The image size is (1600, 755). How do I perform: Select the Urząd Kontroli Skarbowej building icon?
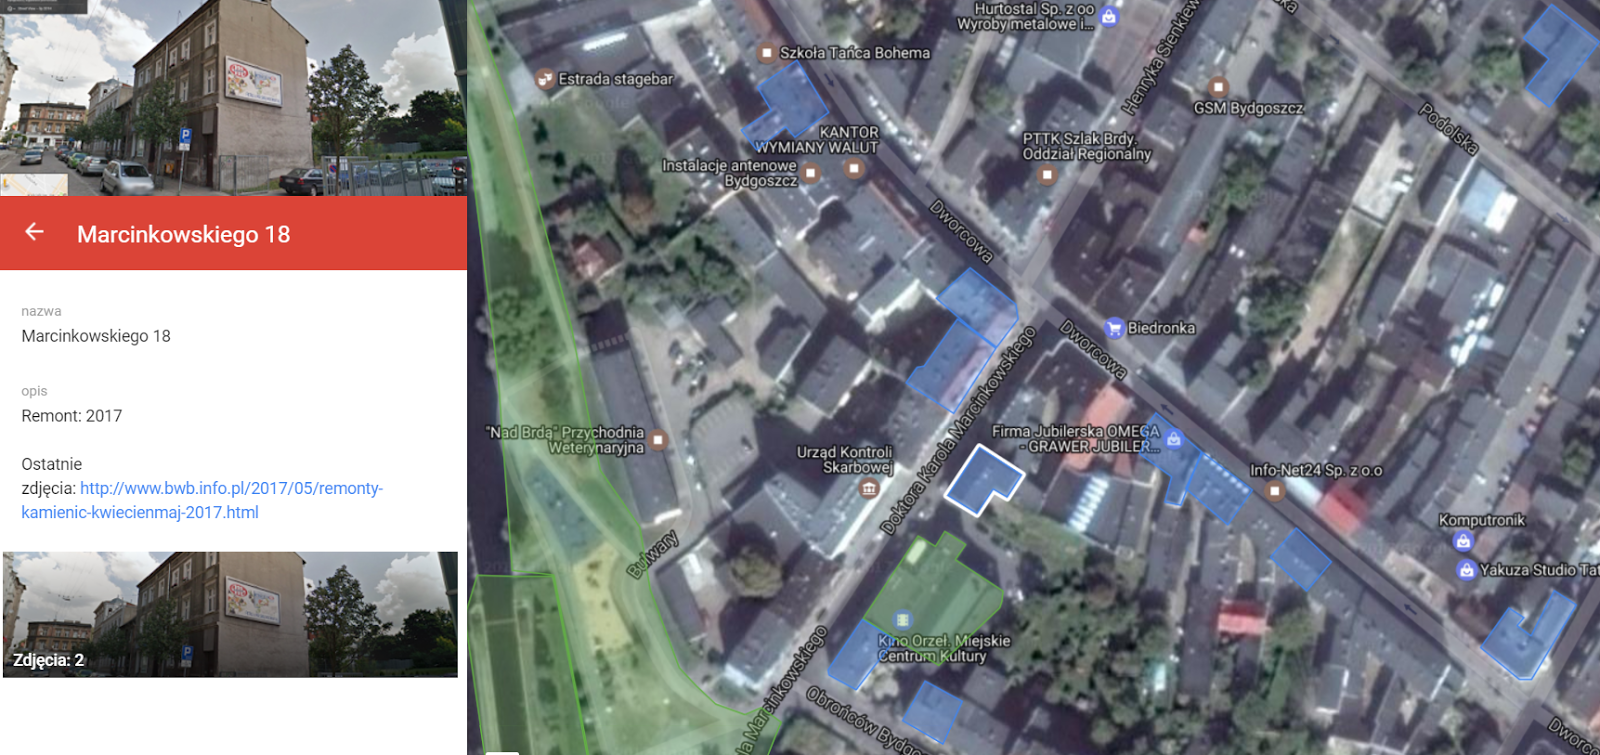tap(869, 488)
